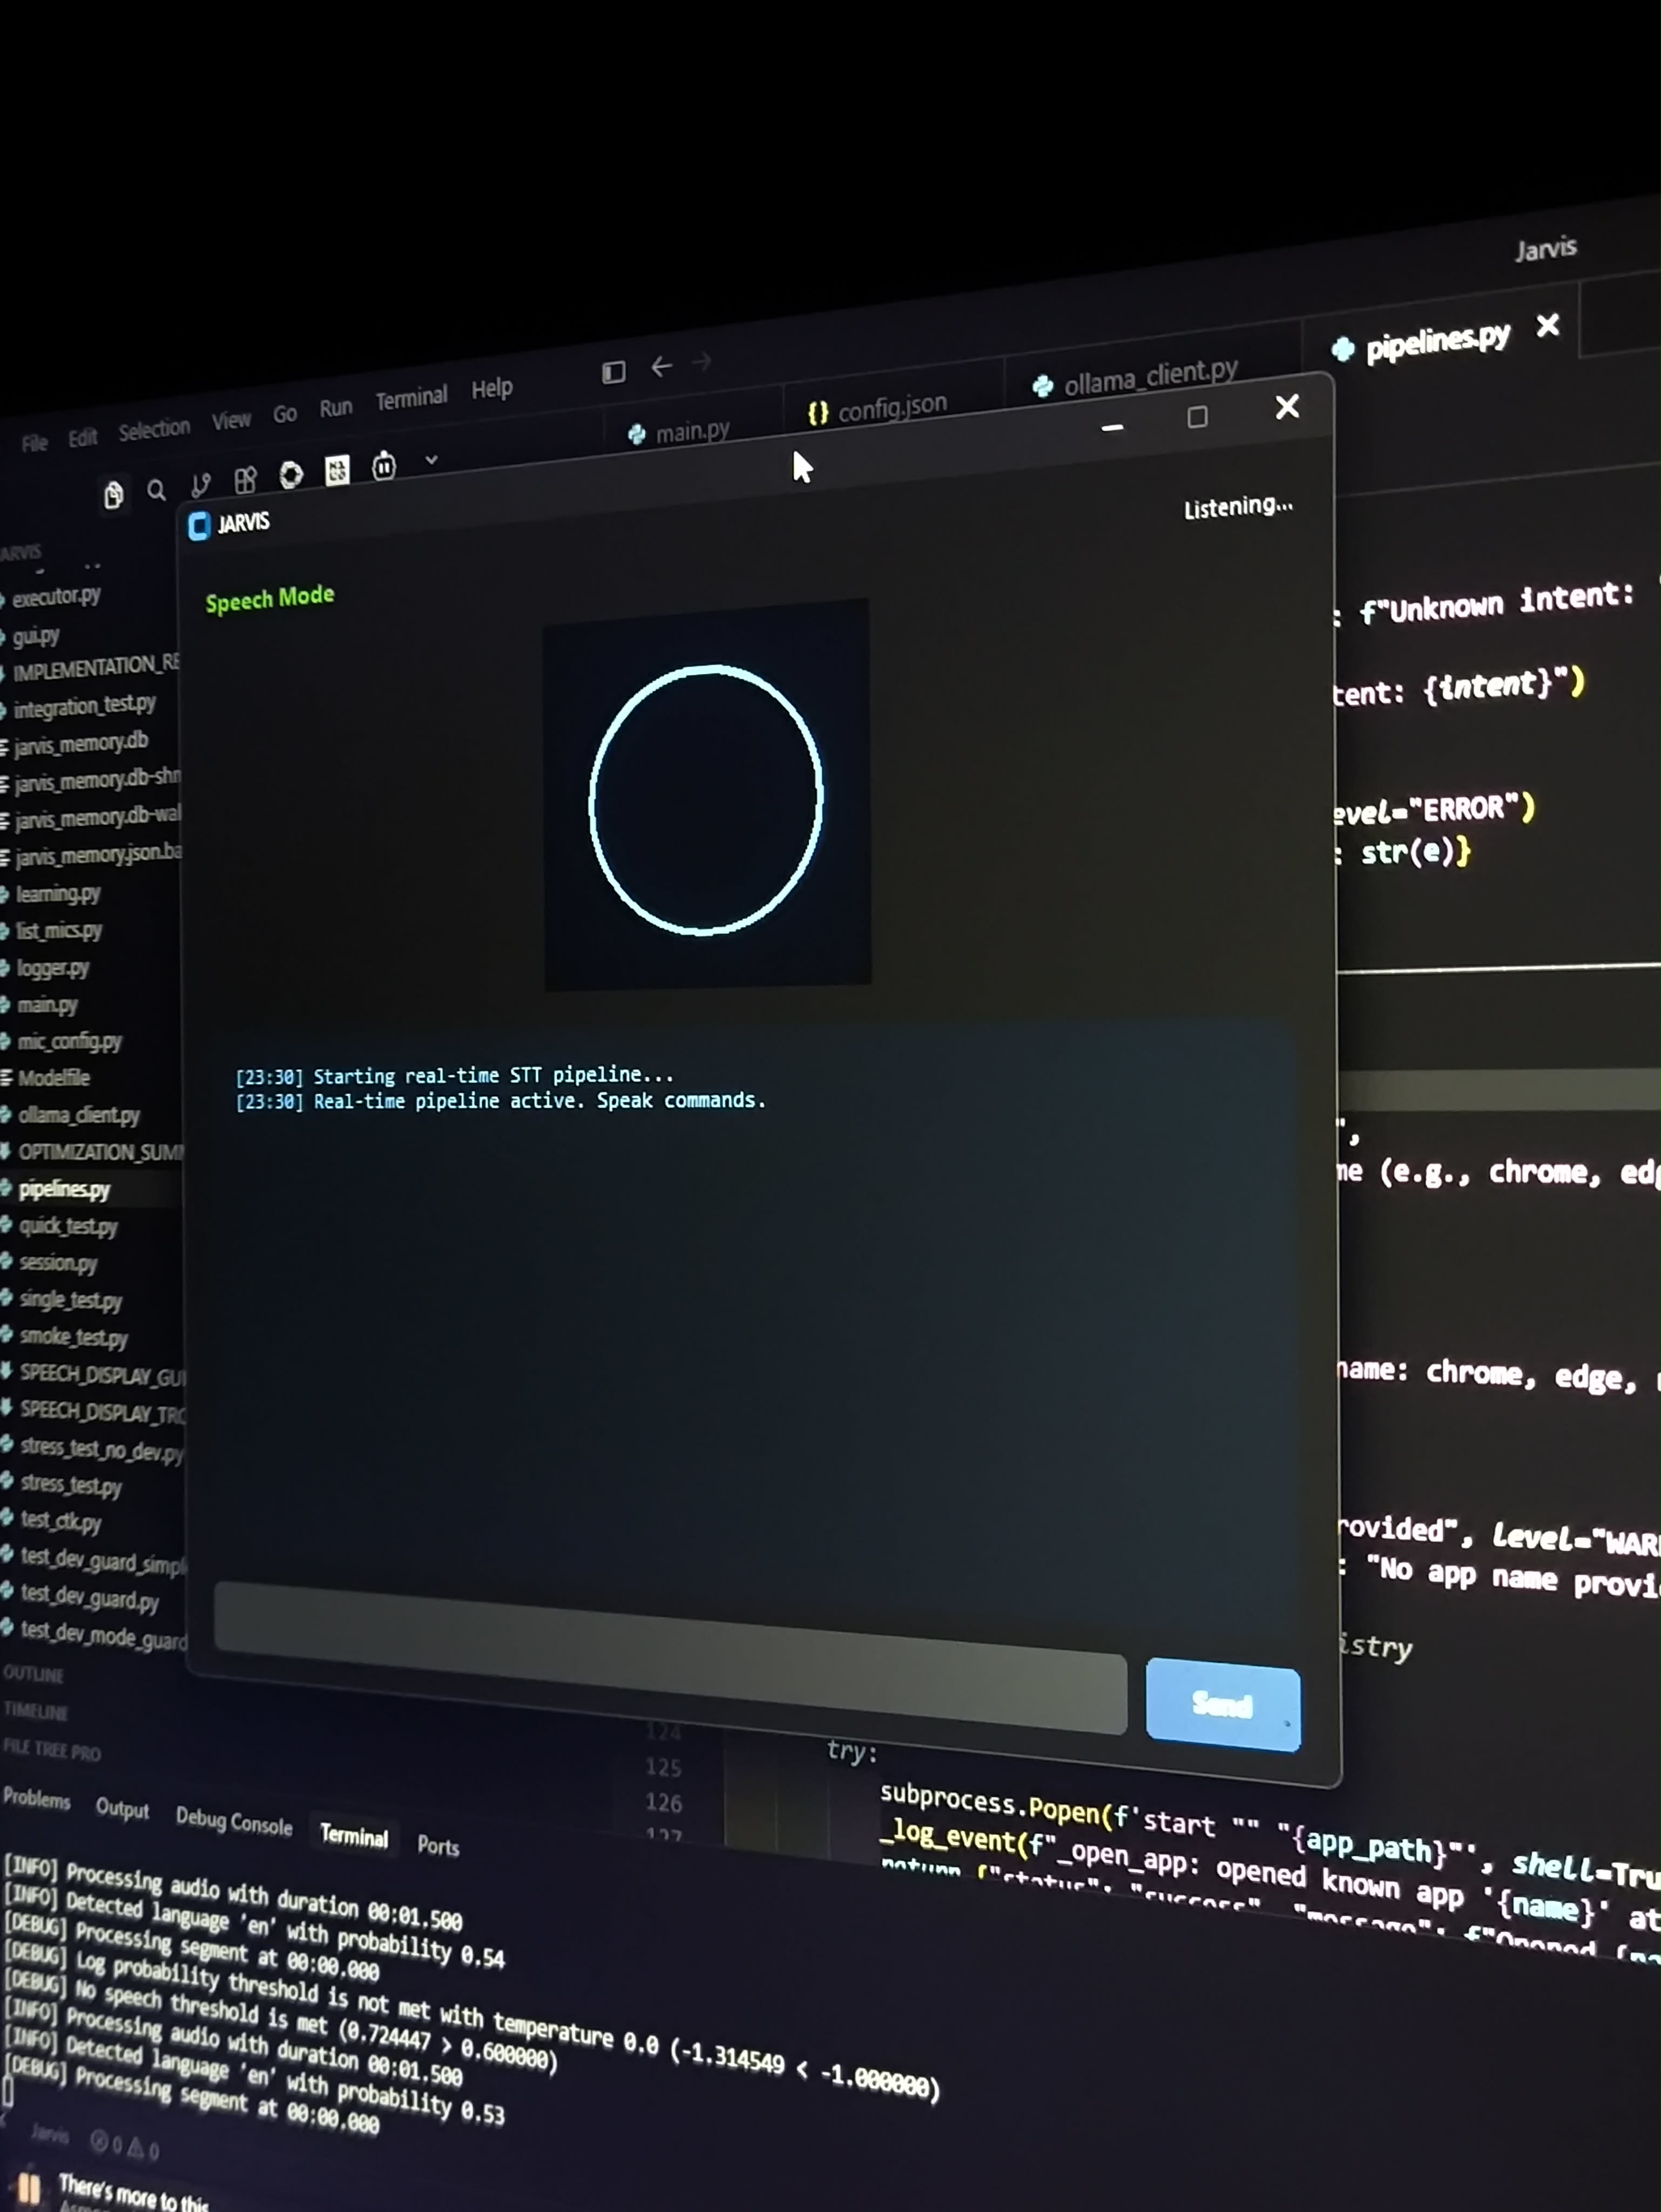
Task: Switch to the Ports panel tab
Action: click(x=438, y=1845)
